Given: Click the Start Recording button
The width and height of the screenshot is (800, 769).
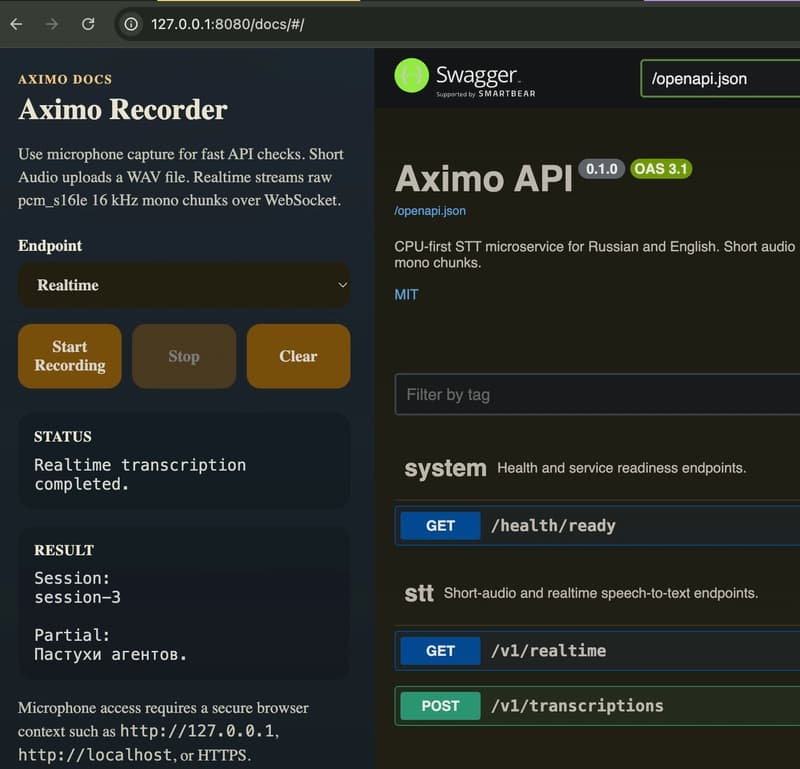Looking at the screenshot, I should [69, 355].
